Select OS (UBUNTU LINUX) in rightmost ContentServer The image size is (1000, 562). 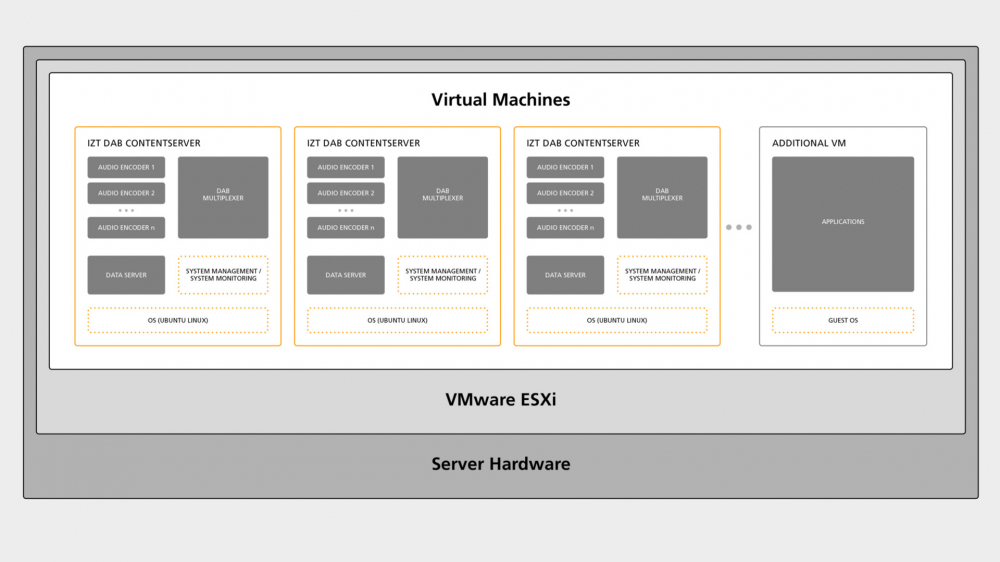pyautogui.click(x=617, y=320)
